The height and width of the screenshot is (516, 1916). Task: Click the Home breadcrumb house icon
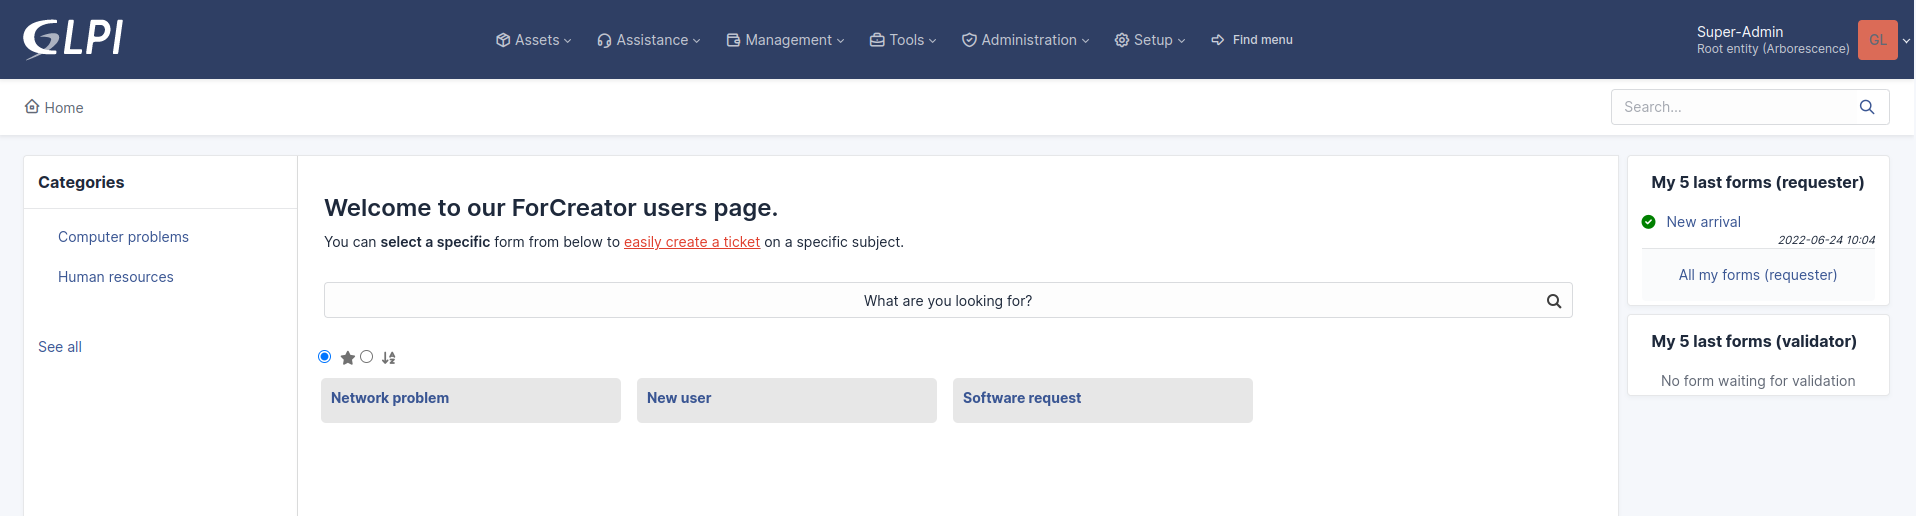32,107
